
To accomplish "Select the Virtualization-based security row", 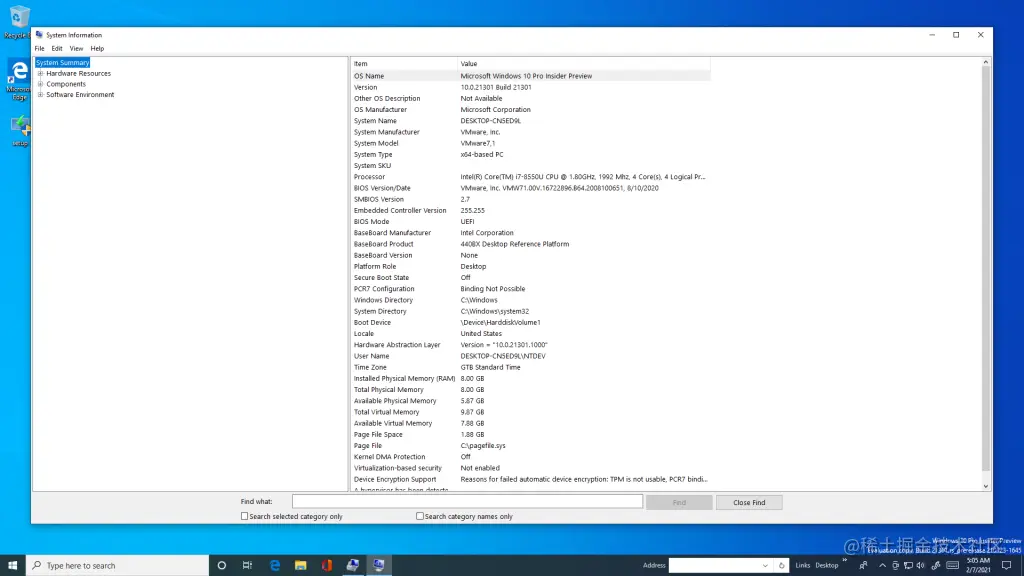I will click(x=530, y=468).
